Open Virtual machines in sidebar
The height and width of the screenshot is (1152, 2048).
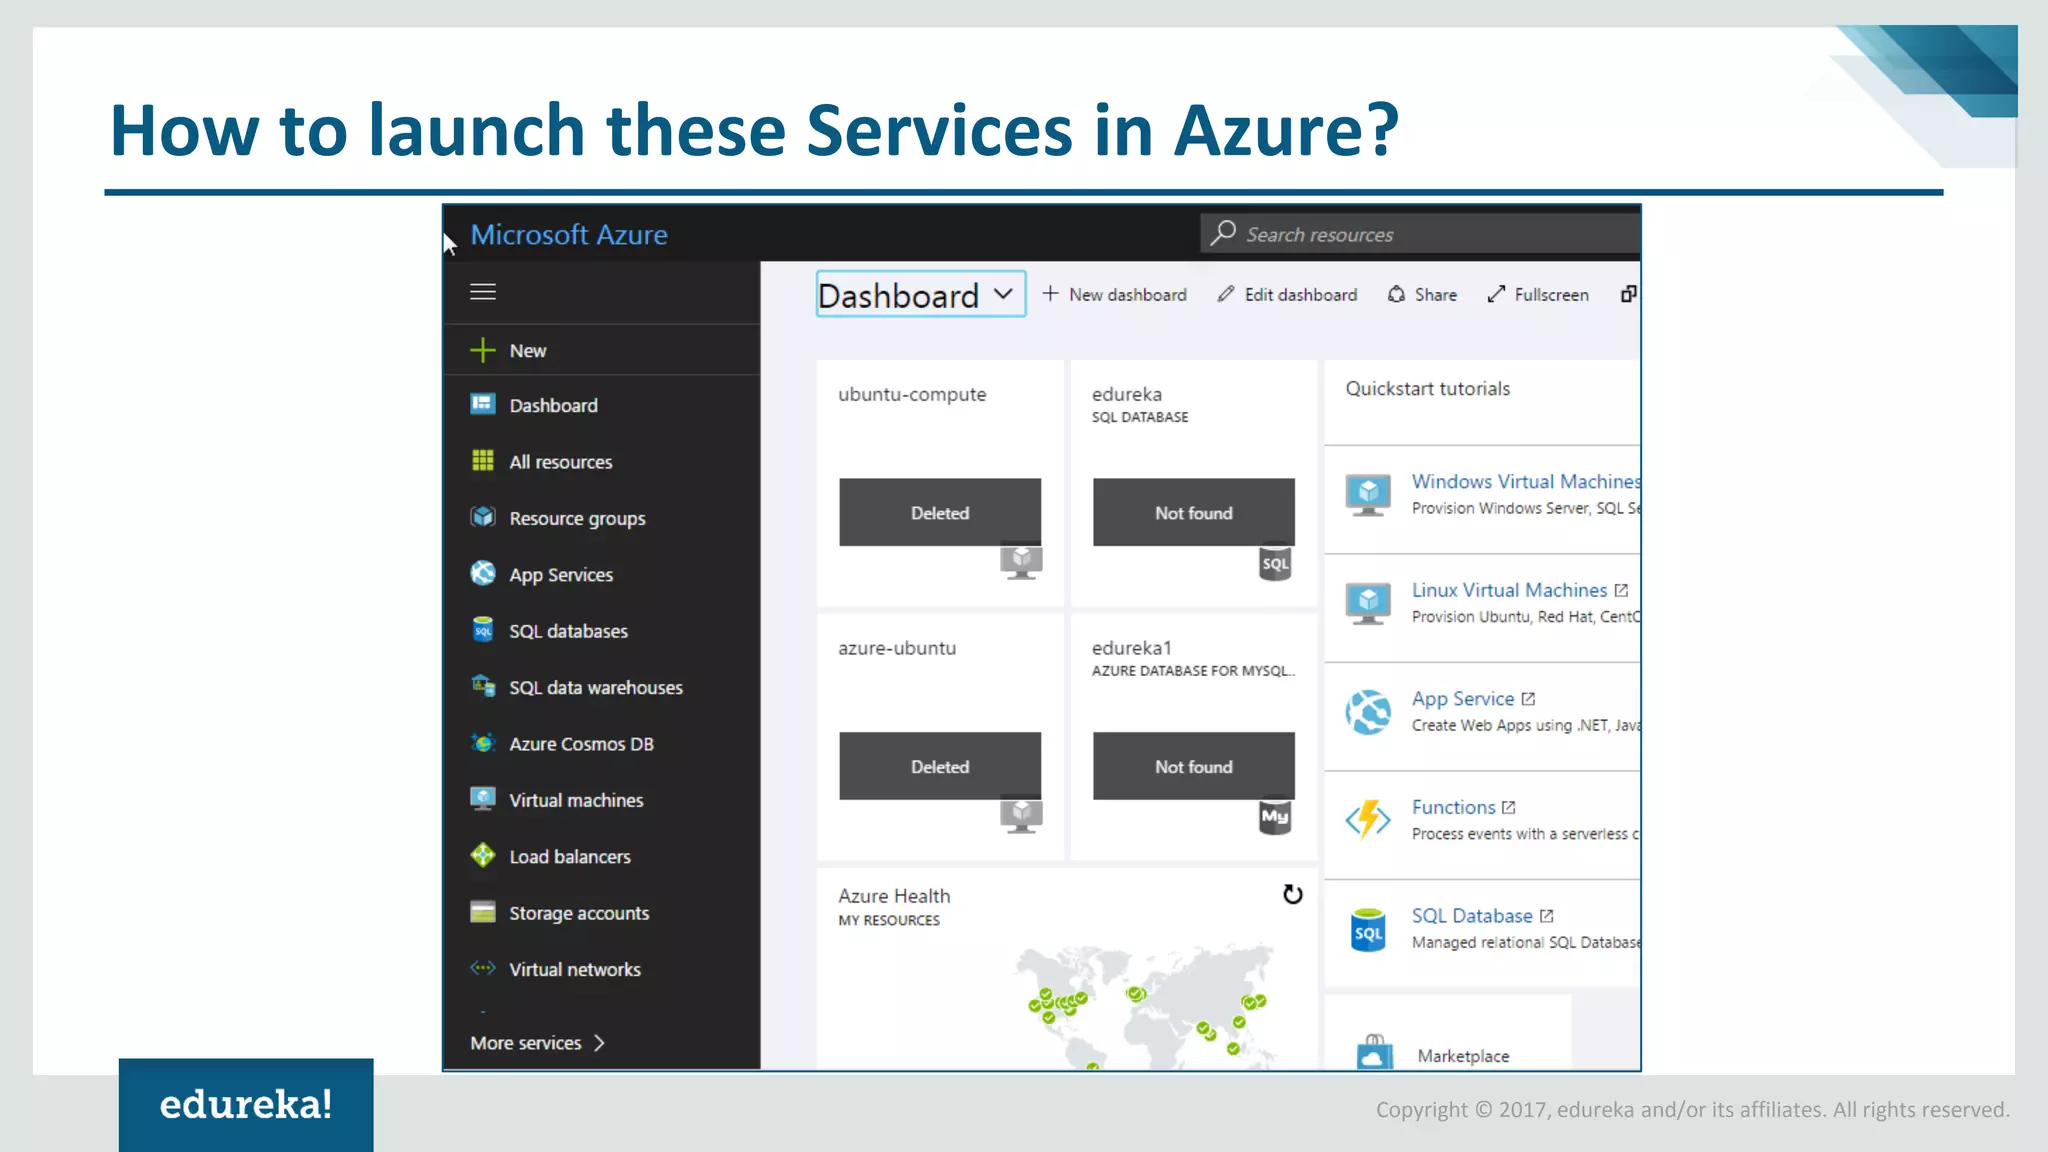[601, 800]
